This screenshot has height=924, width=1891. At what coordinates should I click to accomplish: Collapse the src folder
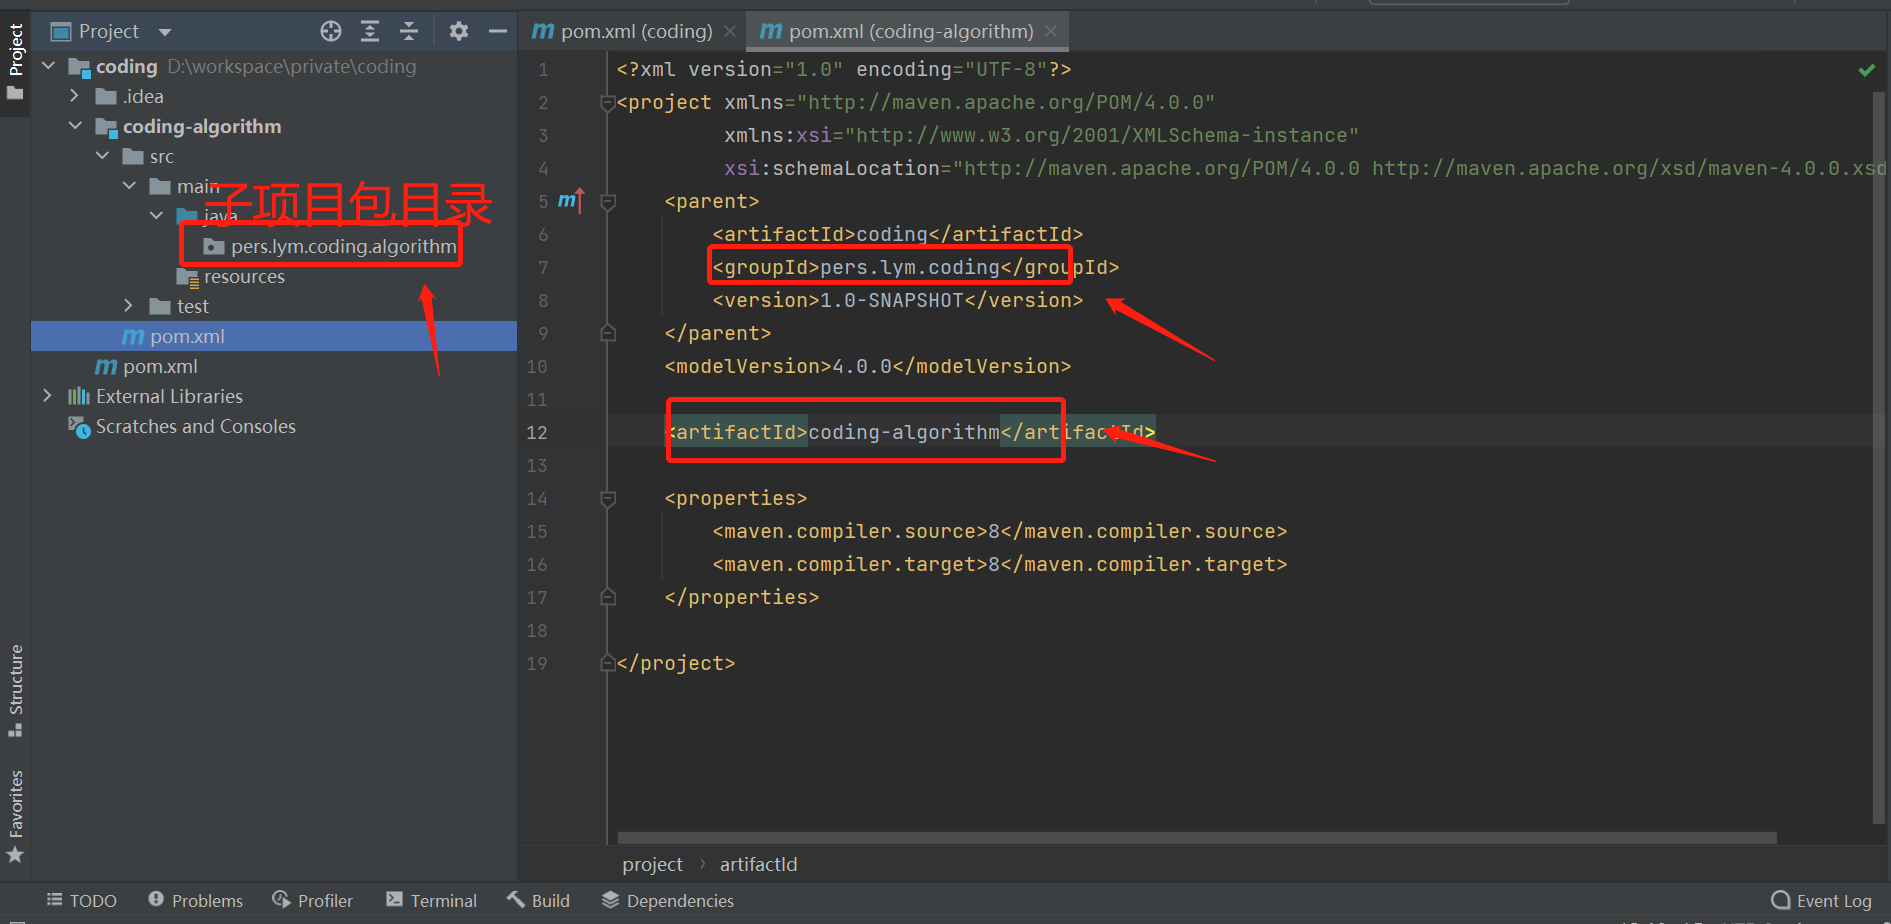pos(102,156)
